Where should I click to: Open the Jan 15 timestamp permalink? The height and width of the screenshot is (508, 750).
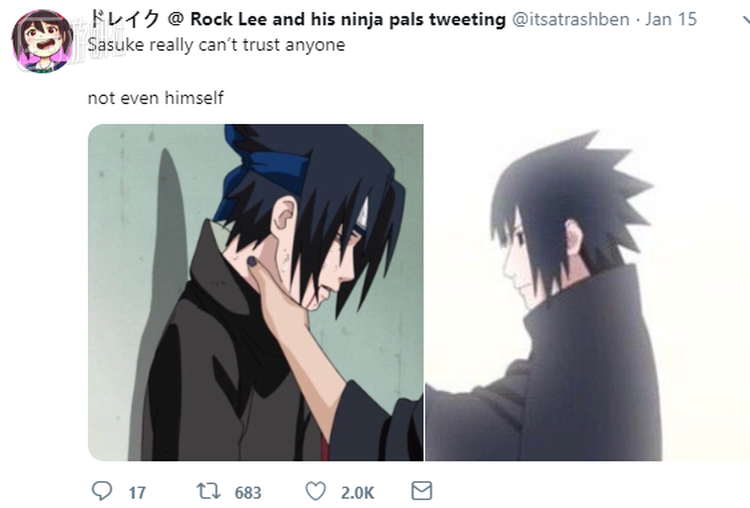click(x=671, y=20)
